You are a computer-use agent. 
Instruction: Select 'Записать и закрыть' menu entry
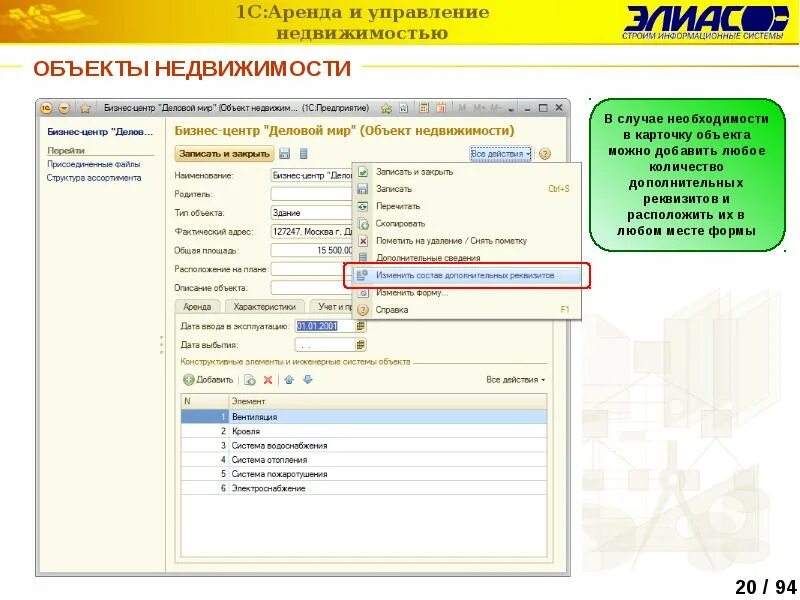(x=467, y=172)
